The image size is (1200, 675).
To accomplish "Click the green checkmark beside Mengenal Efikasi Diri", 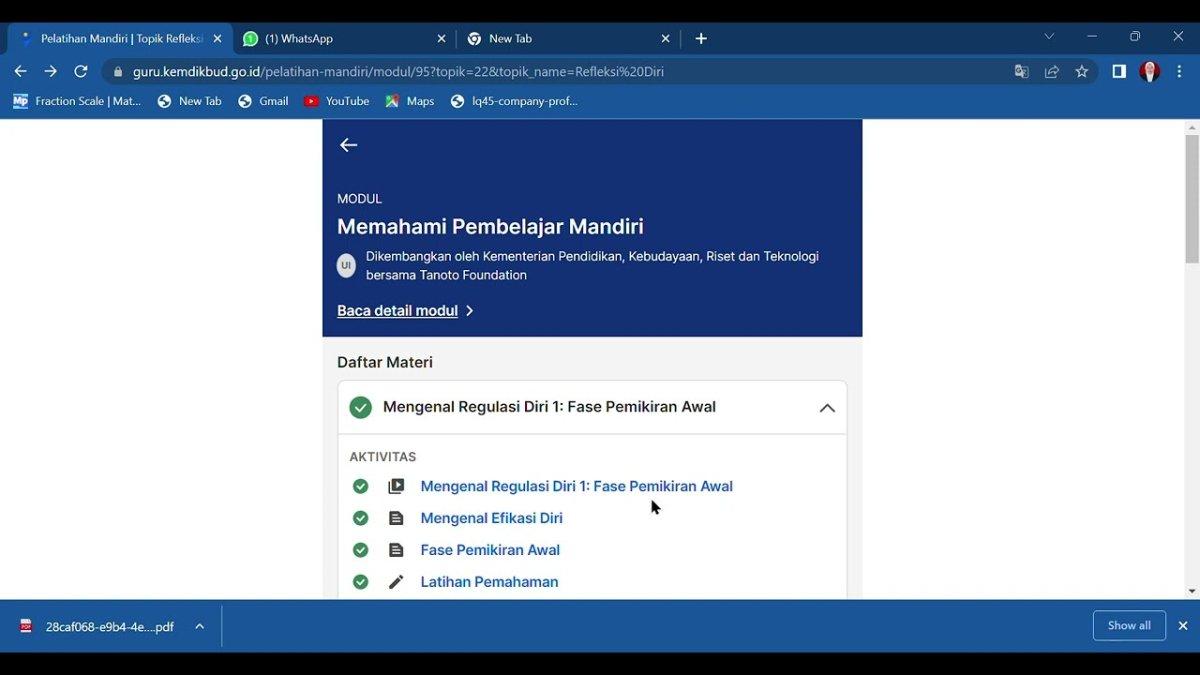I will (x=361, y=518).
